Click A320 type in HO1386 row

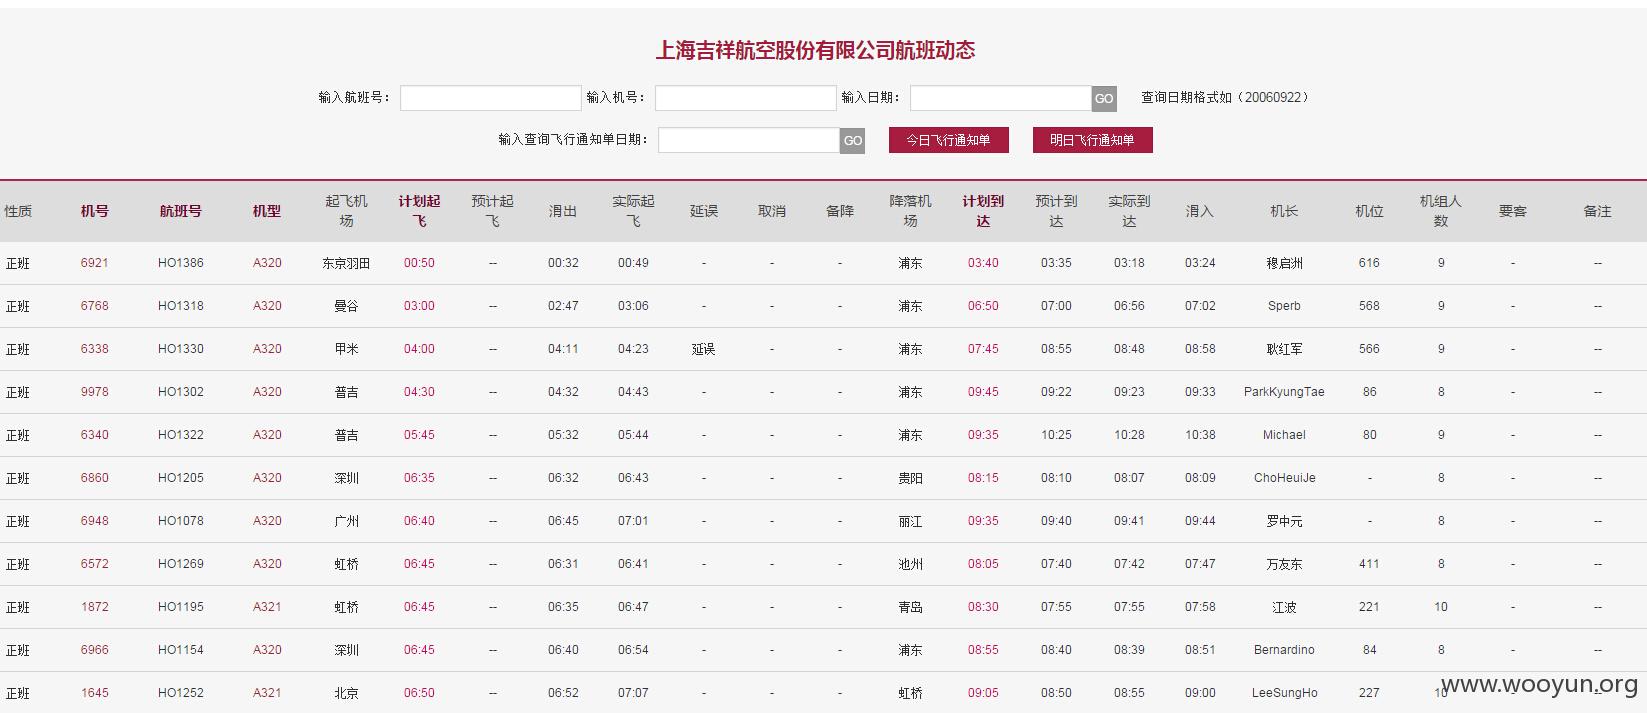click(267, 263)
